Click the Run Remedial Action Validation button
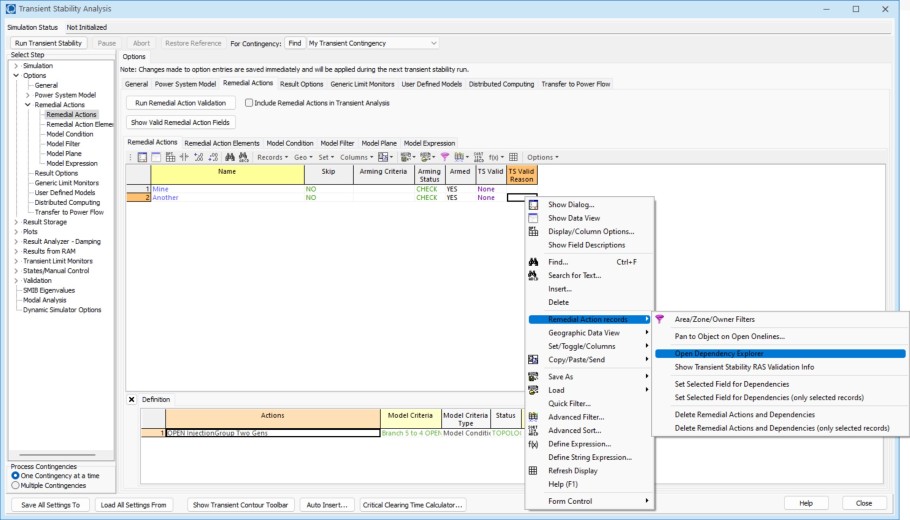The width and height of the screenshot is (910, 520). coord(181,103)
